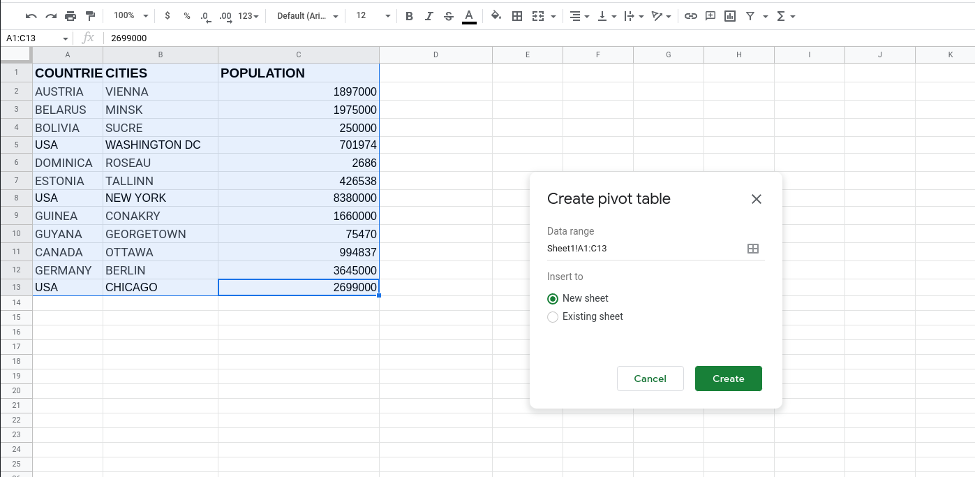
Task: Select column D header
Action: [x=436, y=55]
